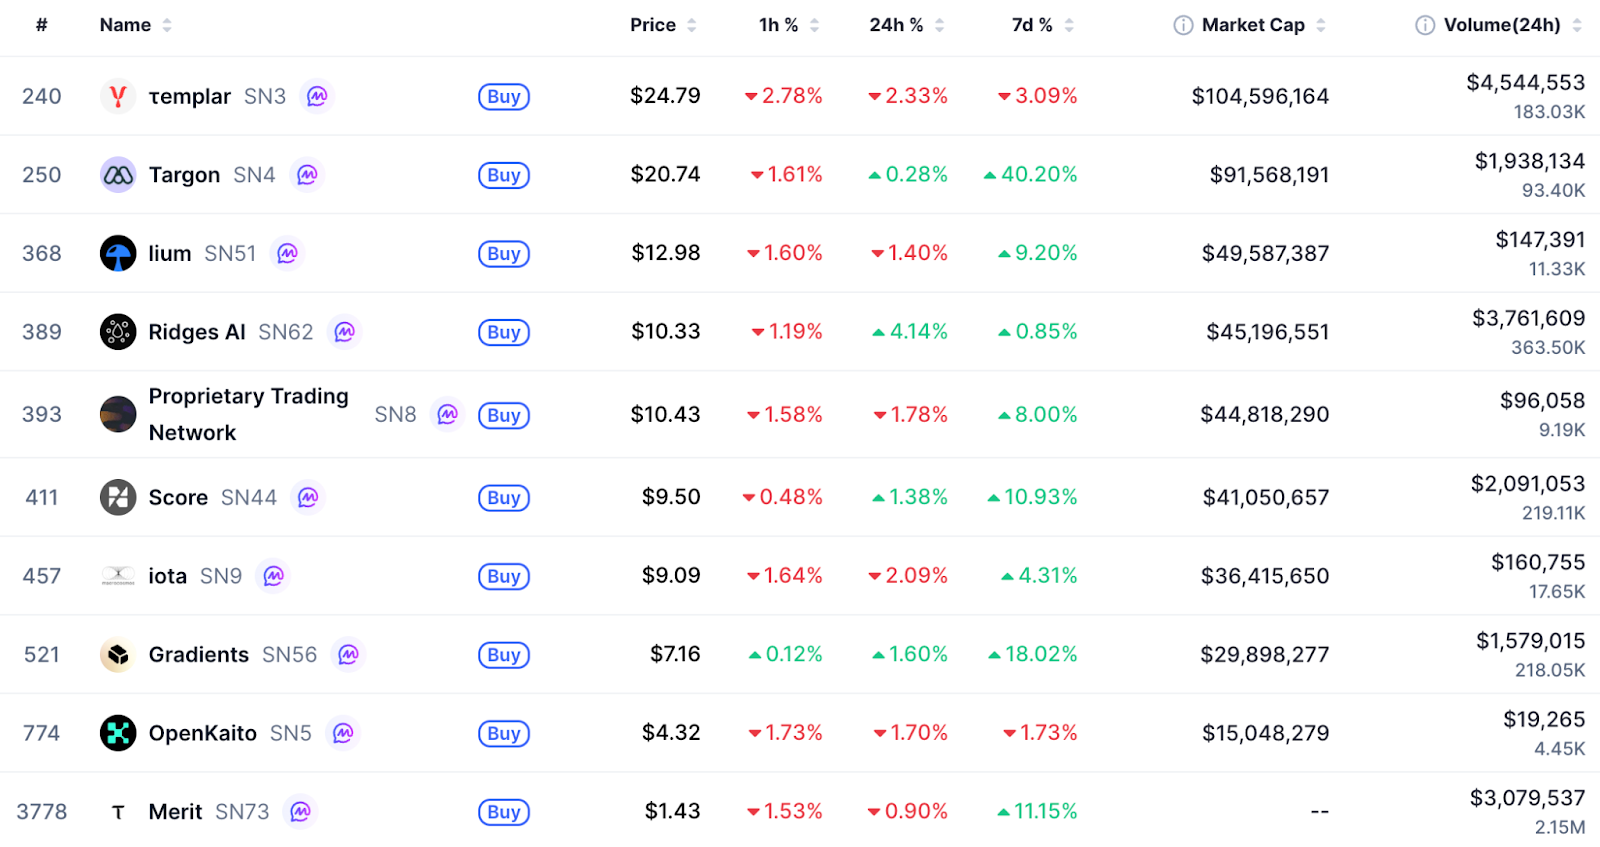Click the Ridges AI logo icon
Screen dimensions: 1600x847
pyautogui.click(x=118, y=332)
